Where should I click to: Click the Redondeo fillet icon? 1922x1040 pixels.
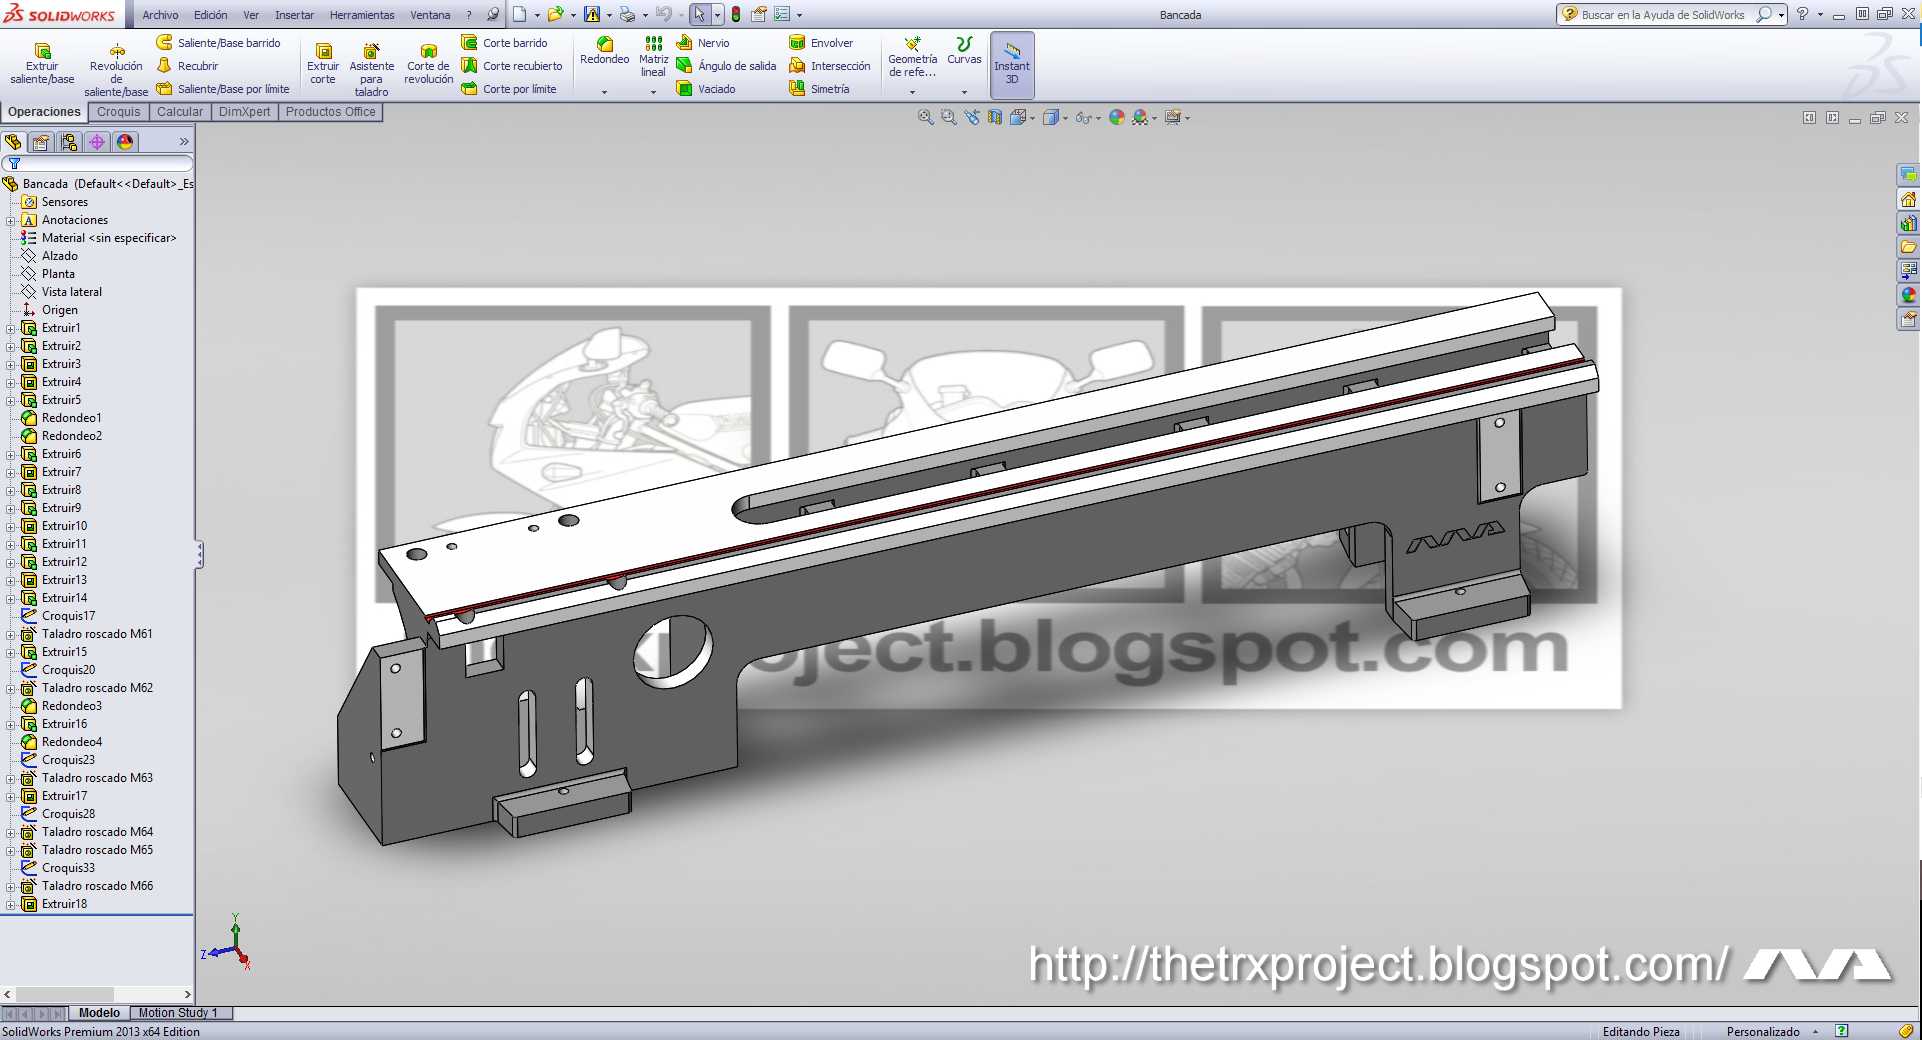point(604,44)
